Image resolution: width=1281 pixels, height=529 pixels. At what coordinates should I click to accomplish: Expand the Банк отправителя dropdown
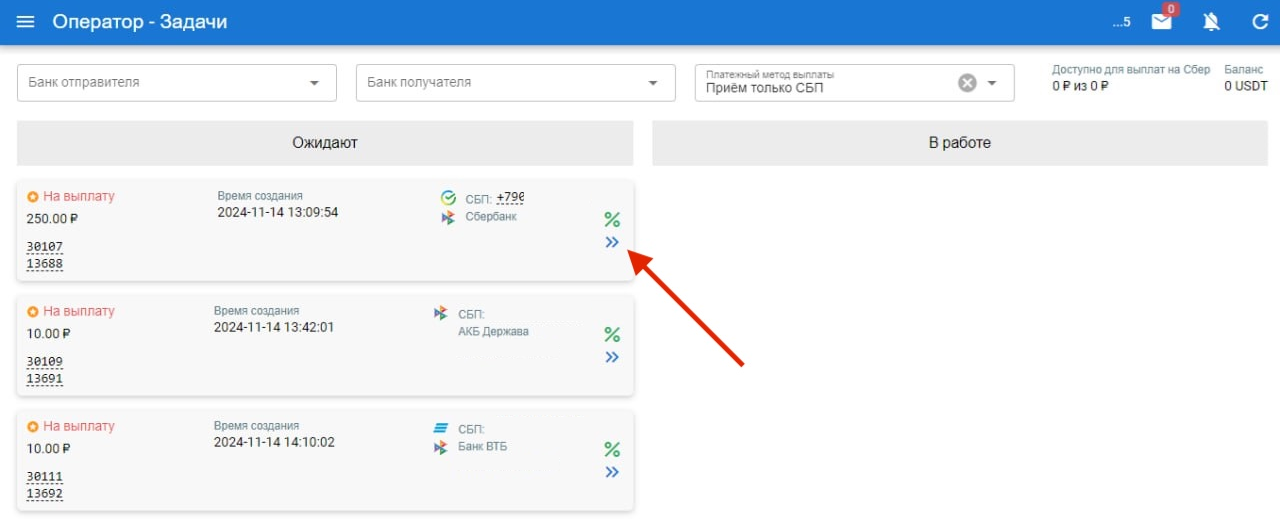pyautogui.click(x=315, y=83)
